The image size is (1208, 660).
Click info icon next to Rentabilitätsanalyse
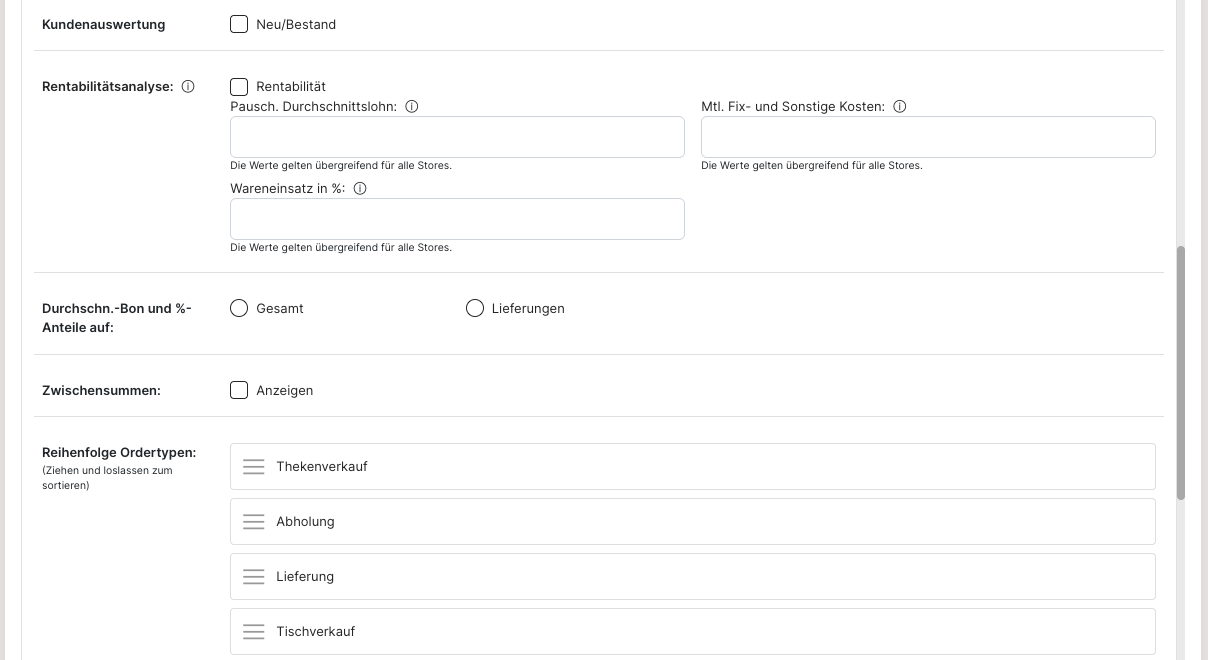click(188, 87)
